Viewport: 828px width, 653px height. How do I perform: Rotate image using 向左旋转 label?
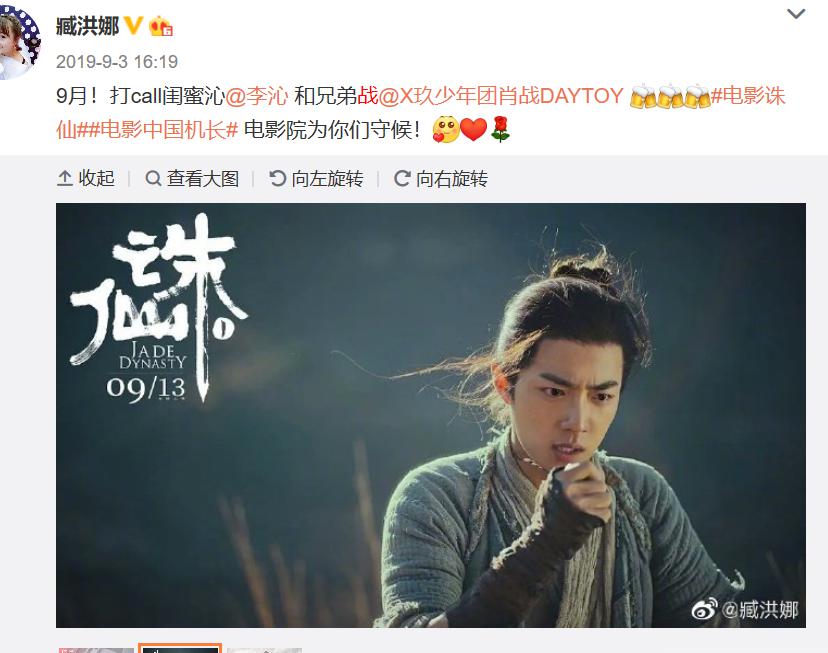point(327,178)
